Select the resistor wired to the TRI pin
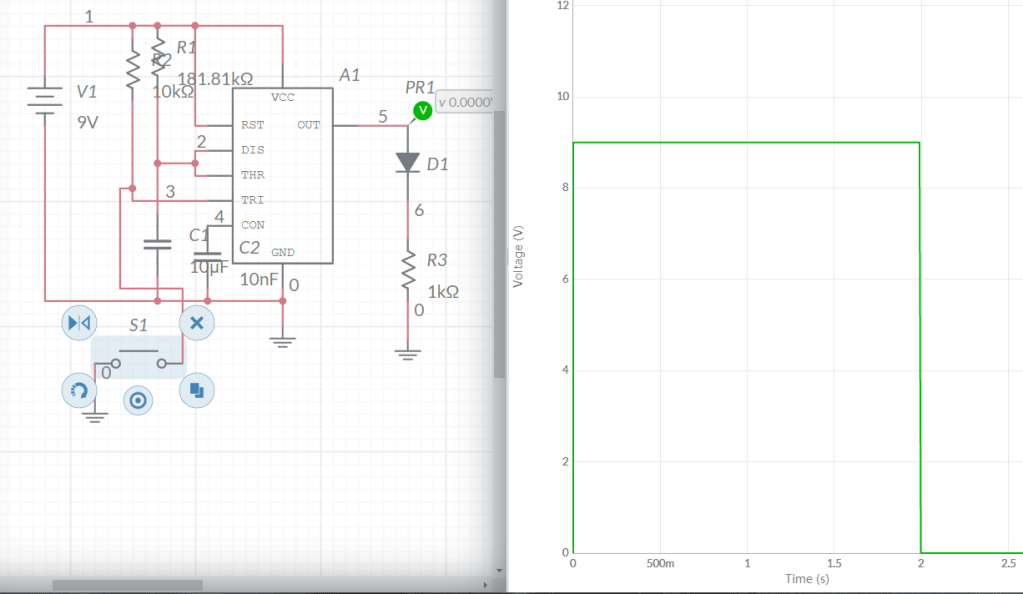Viewport: 1023px width, 594px height. pos(132,69)
